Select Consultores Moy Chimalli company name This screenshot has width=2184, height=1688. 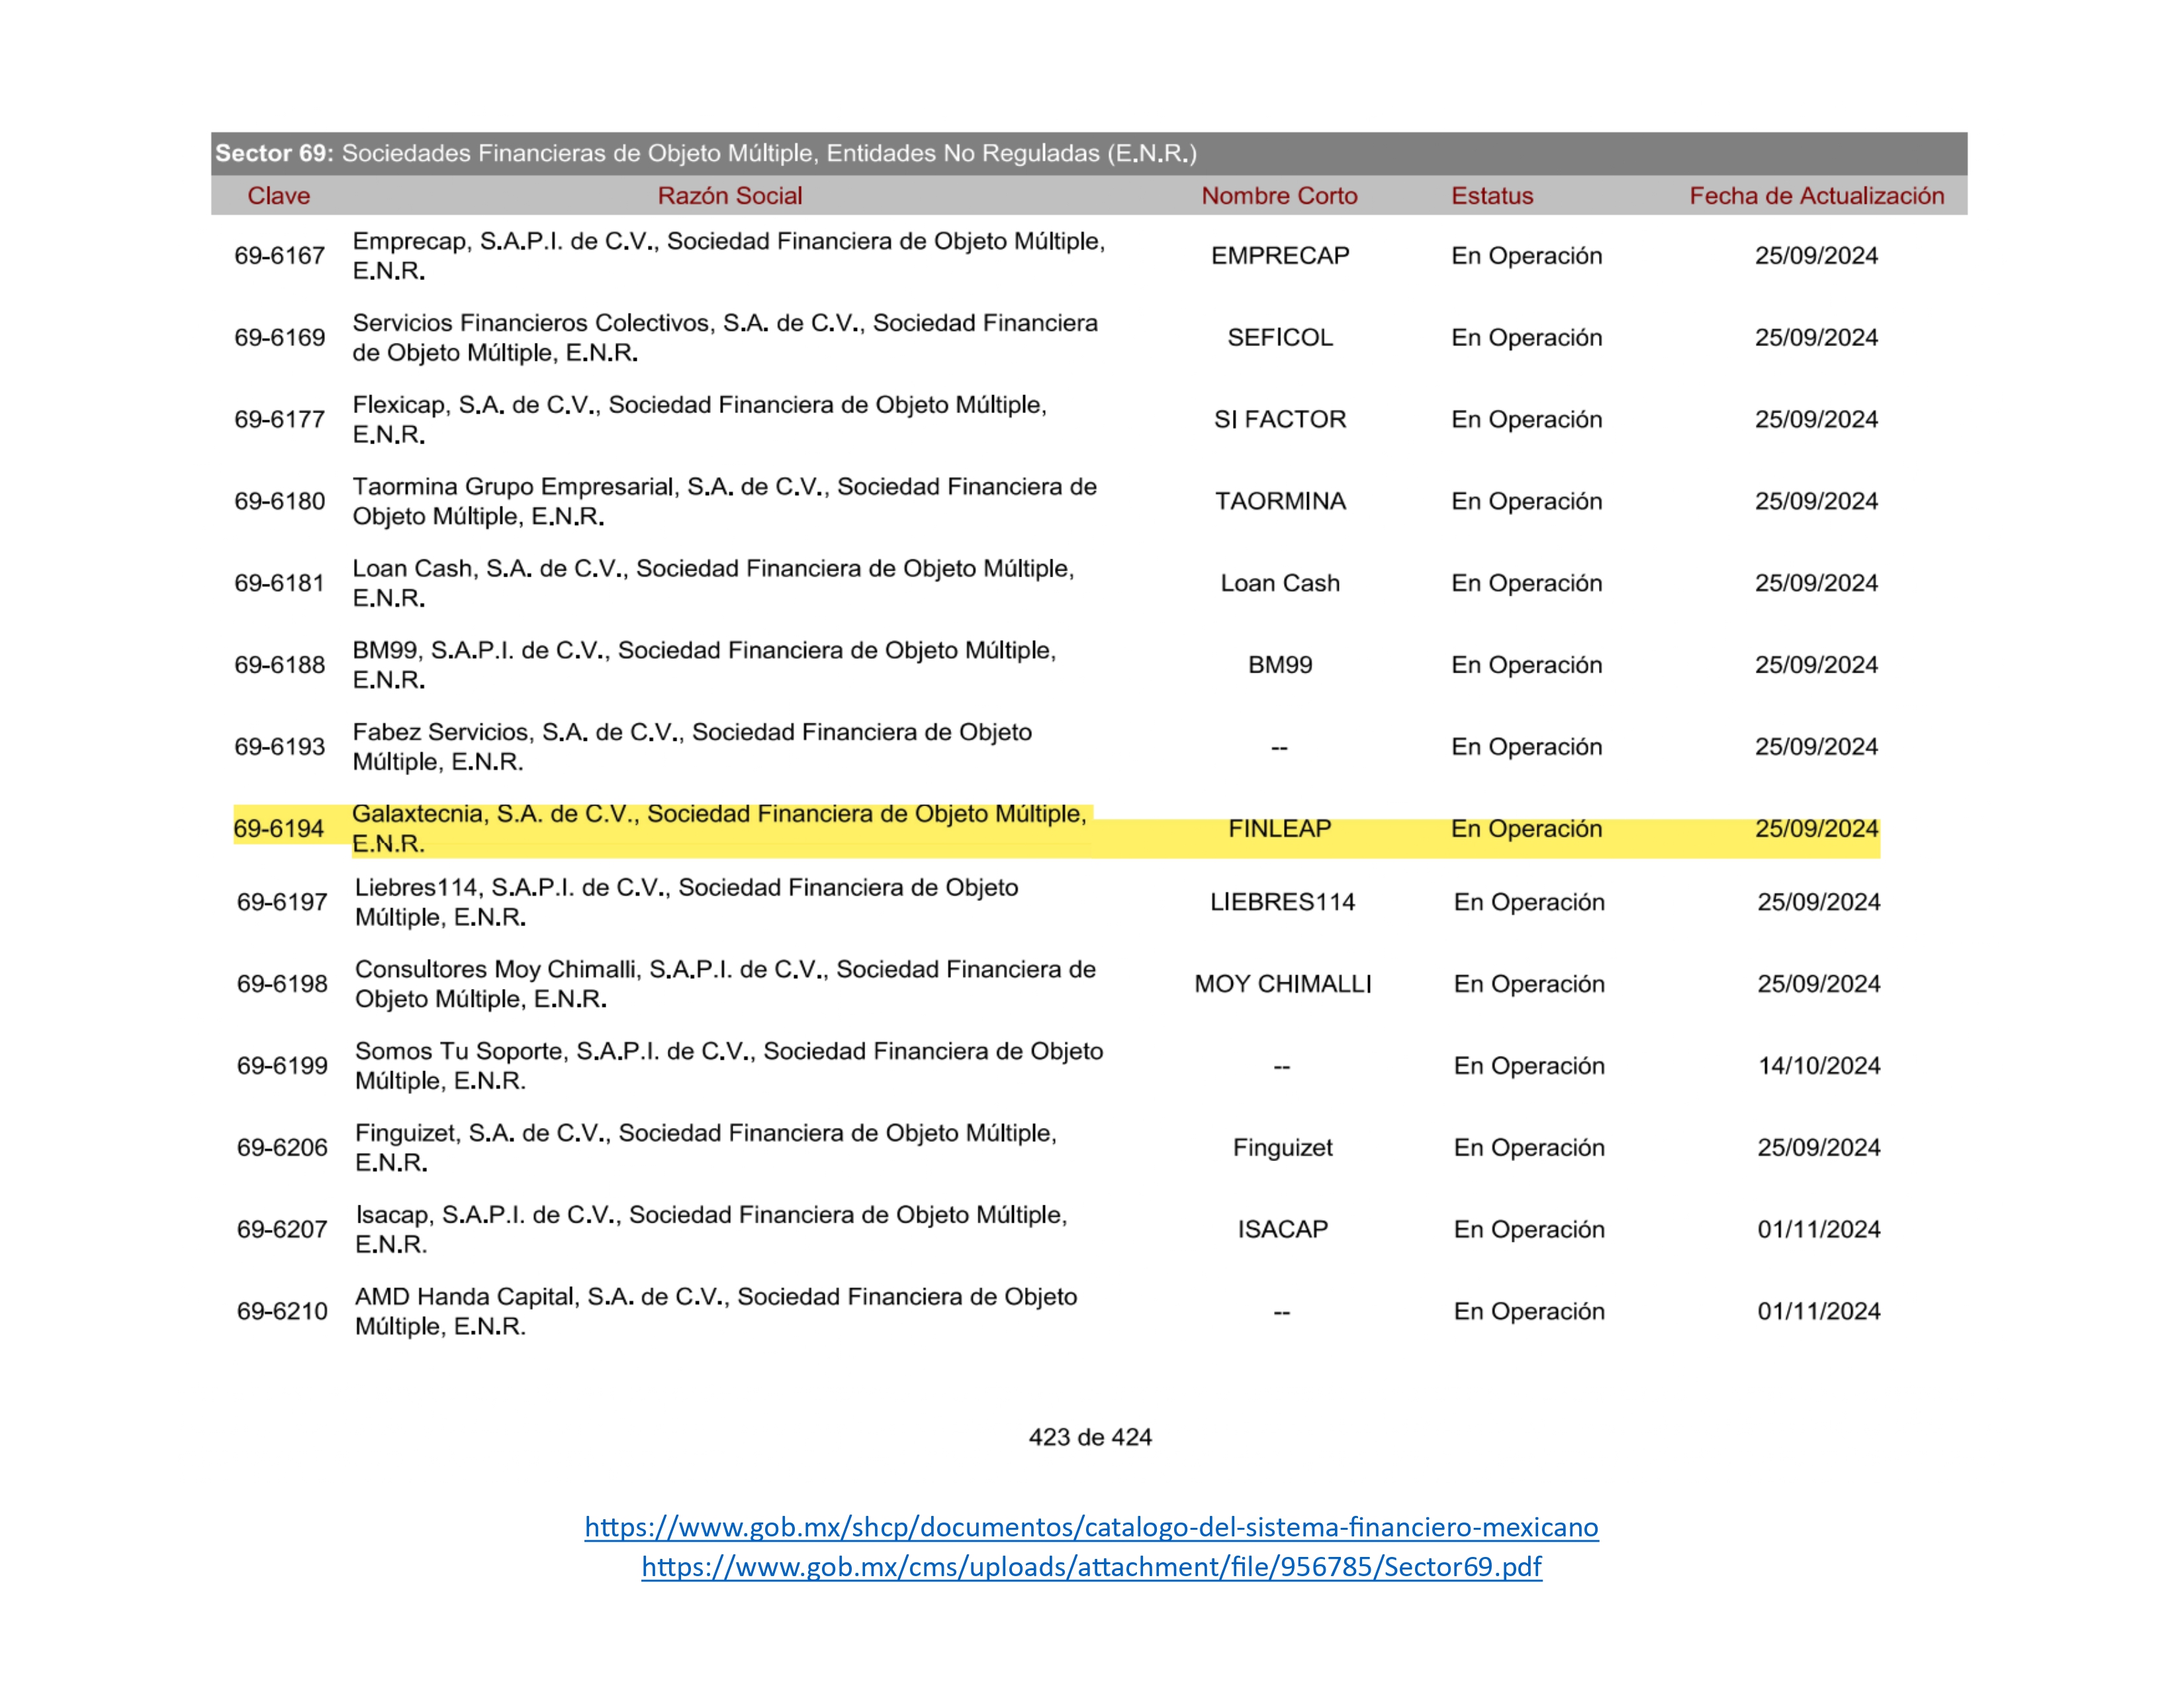pyautogui.click(x=726, y=985)
